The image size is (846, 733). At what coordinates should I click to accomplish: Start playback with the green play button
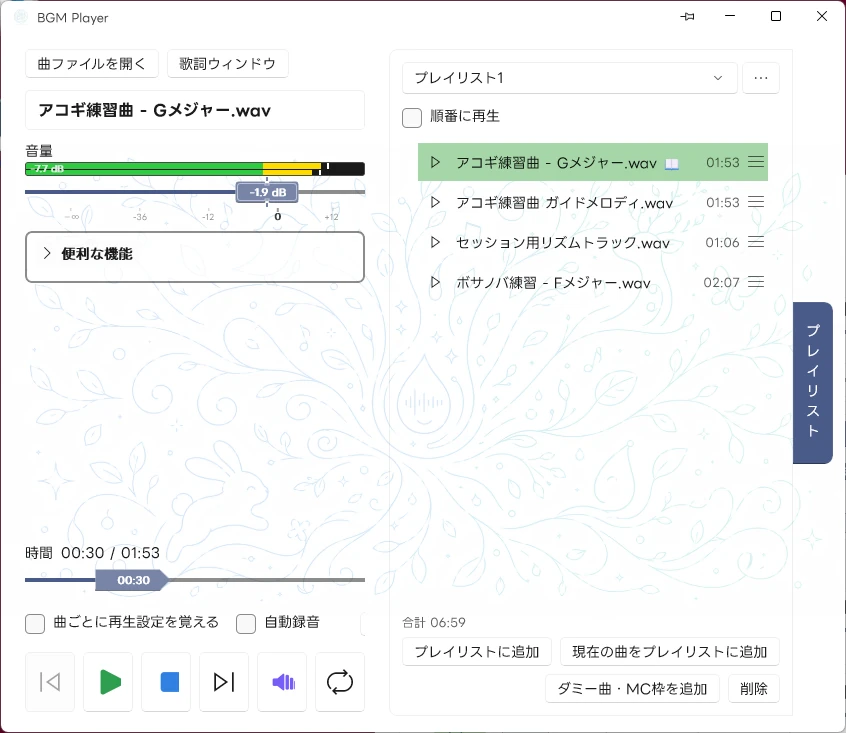[108, 682]
